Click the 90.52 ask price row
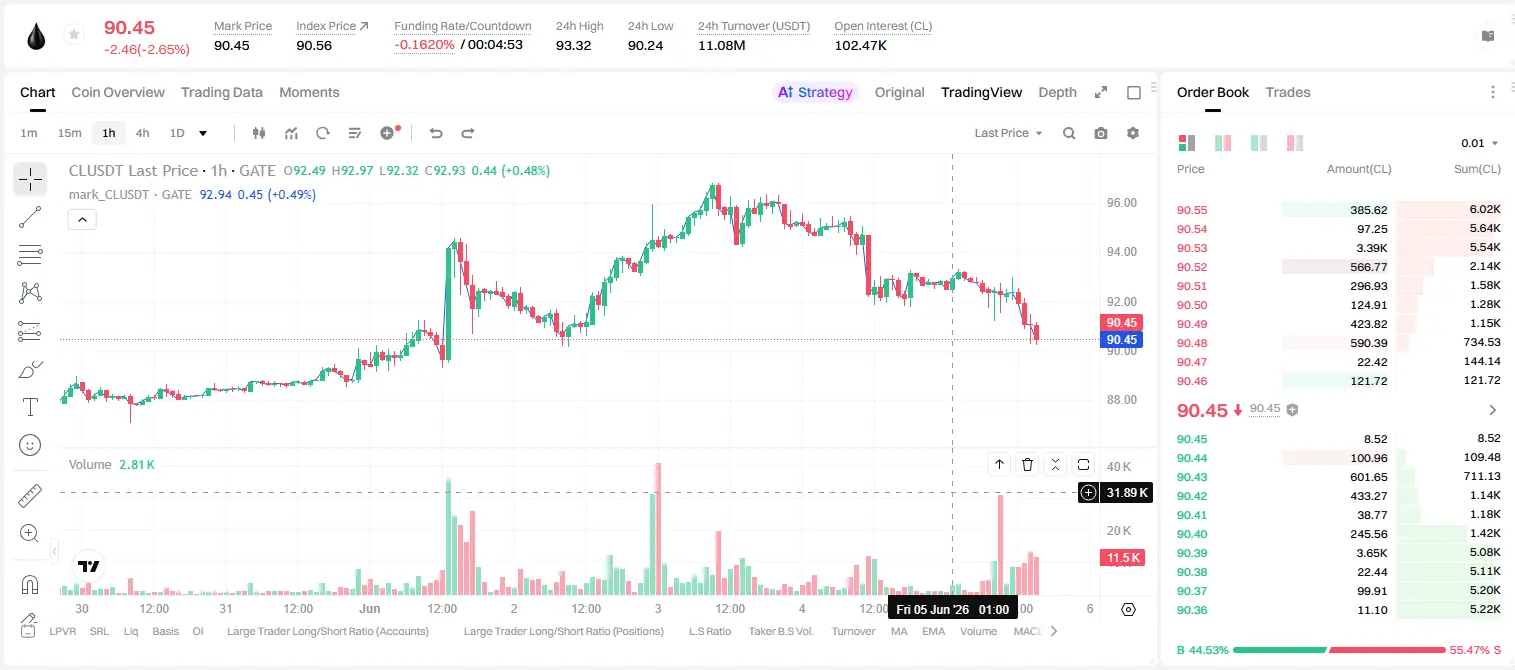Image resolution: width=1515 pixels, height=670 pixels. click(1339, 267)
